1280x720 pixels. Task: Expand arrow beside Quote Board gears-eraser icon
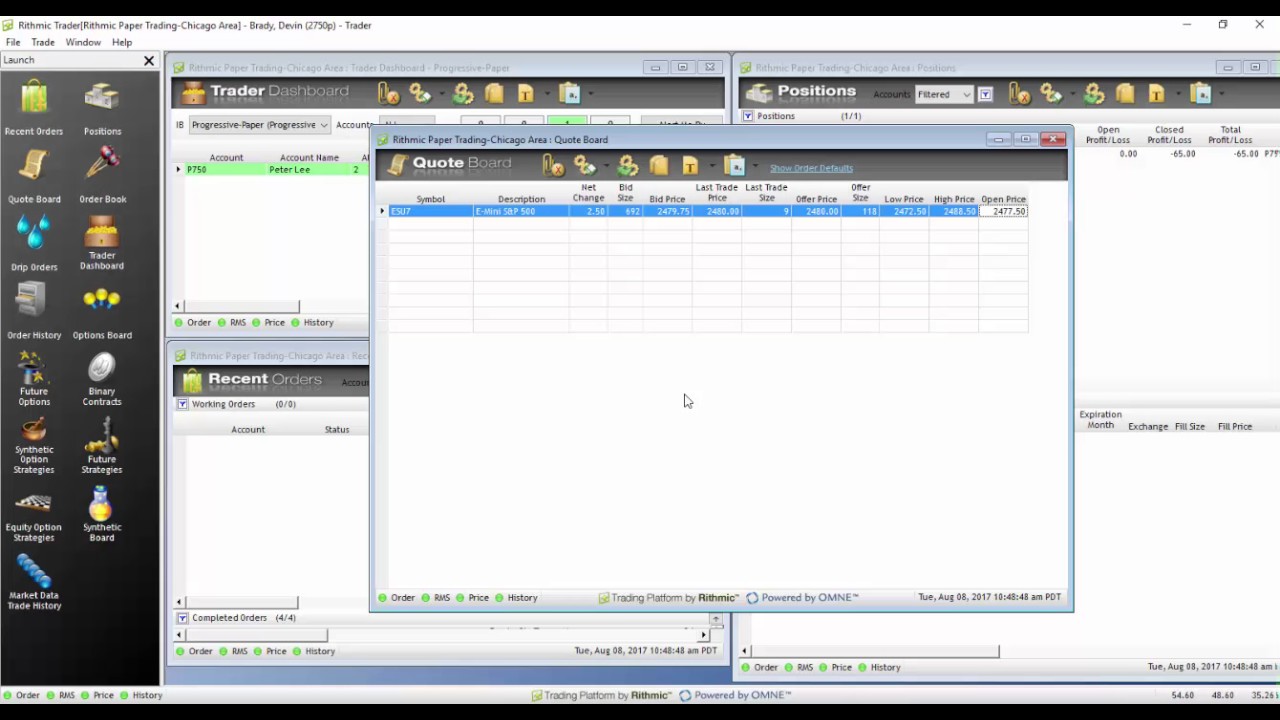point(606,166)
